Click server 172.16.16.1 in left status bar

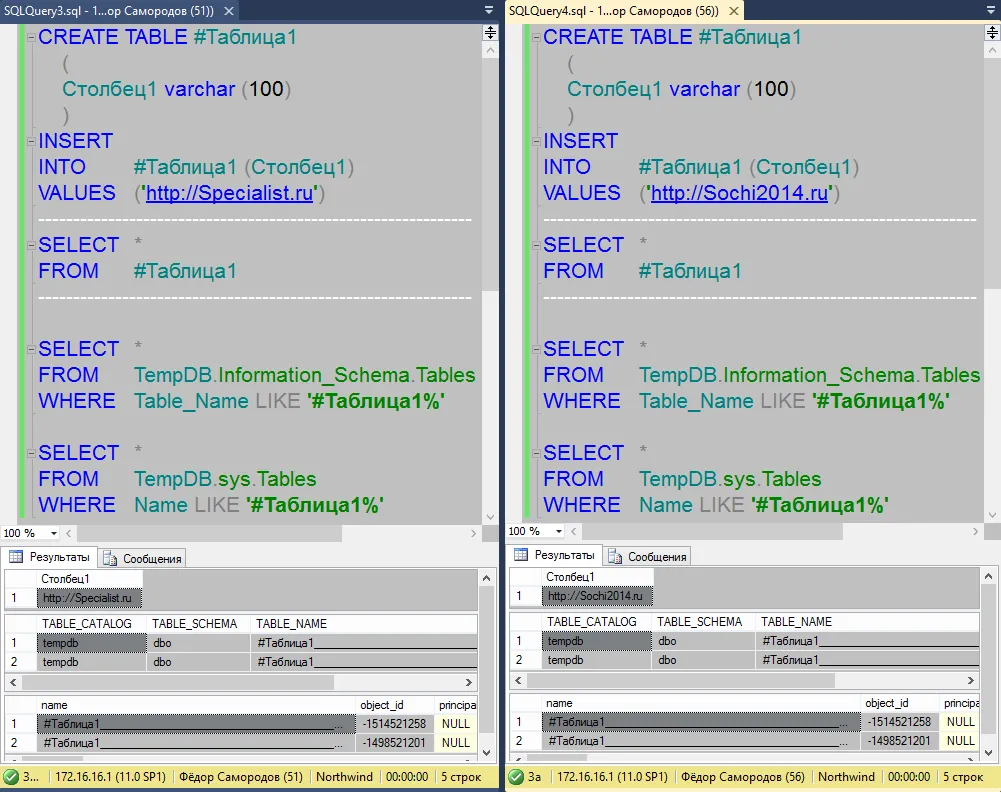[110, 777]
